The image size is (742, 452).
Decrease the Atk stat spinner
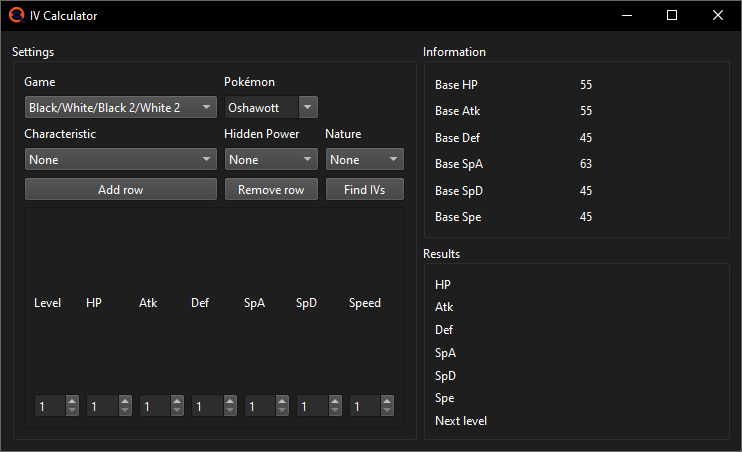pos(177,410)
